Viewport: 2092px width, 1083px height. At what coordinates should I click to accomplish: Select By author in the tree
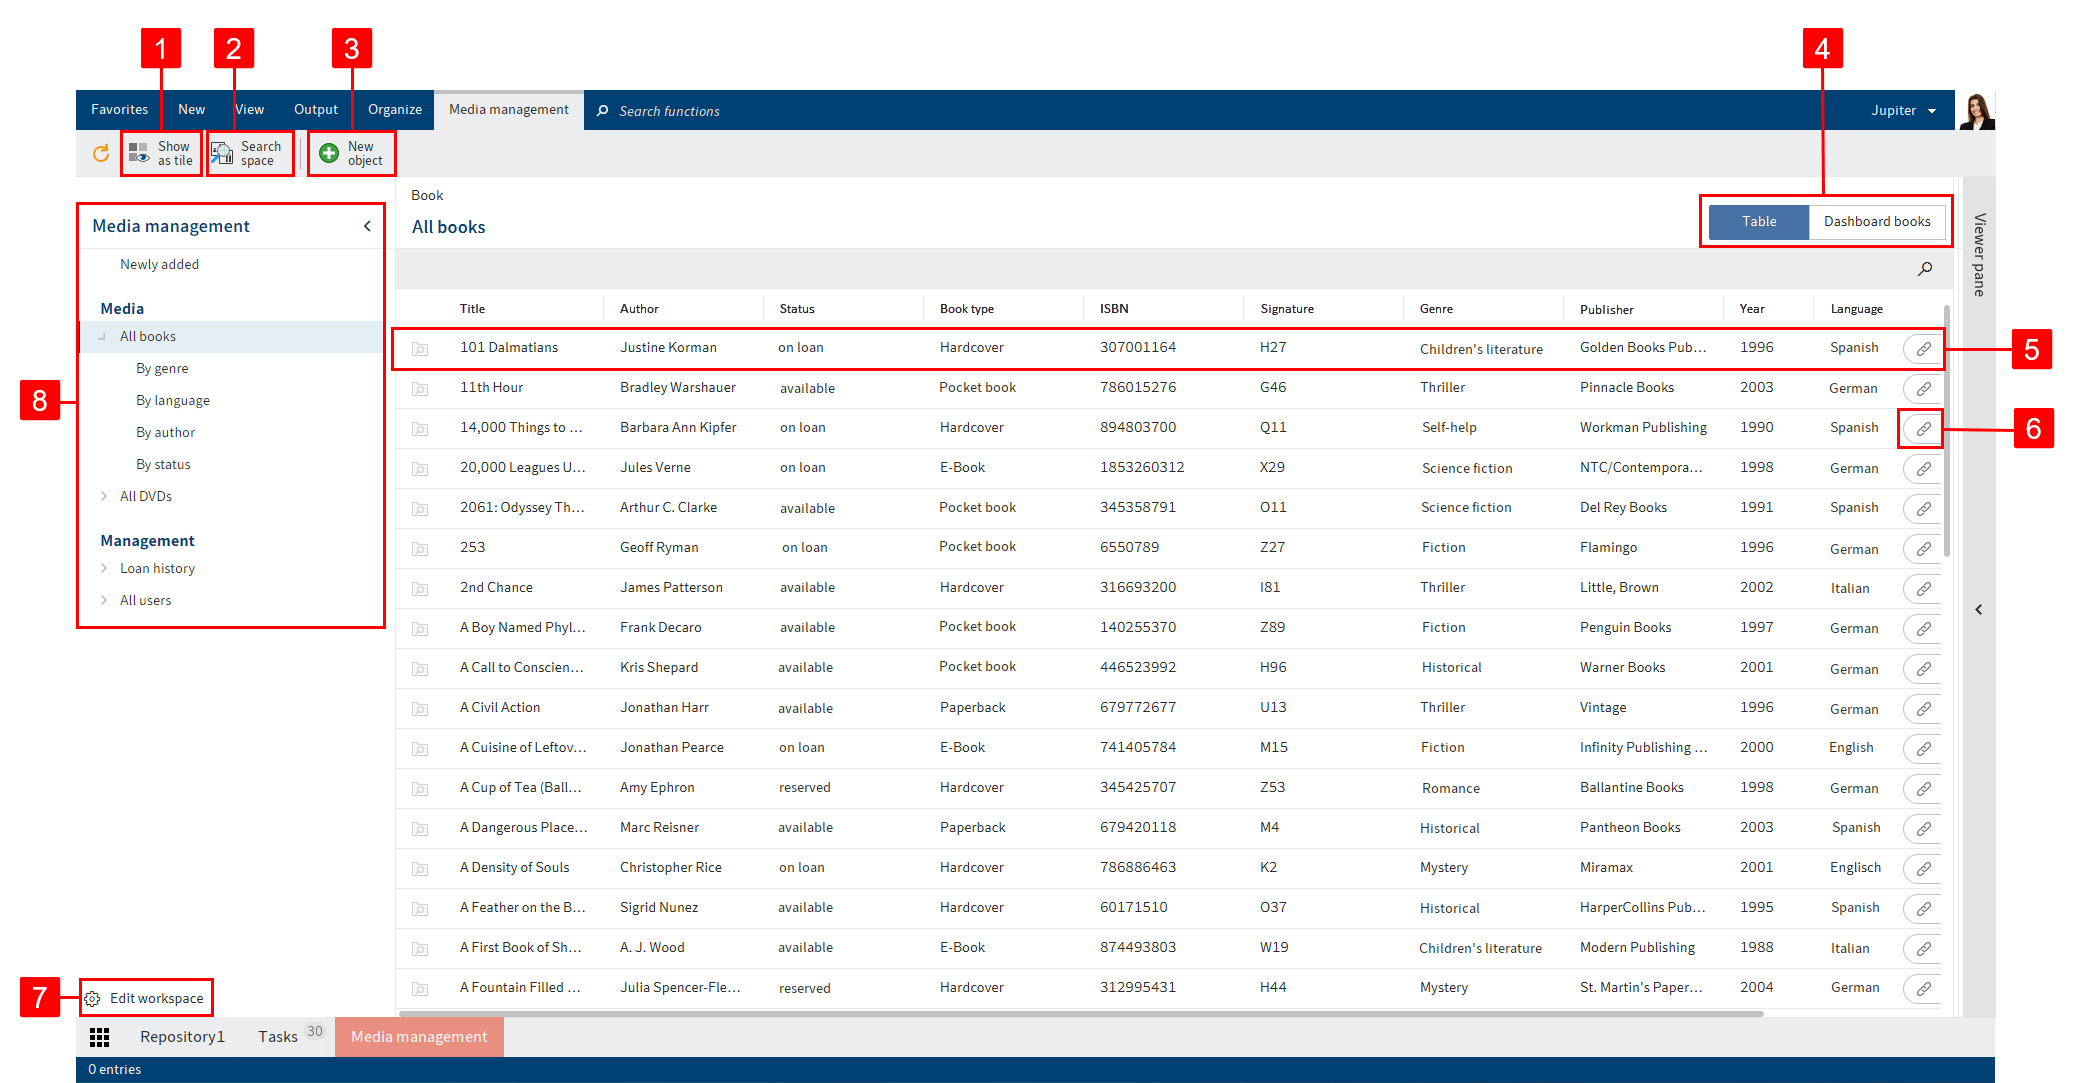click(165, 433)
